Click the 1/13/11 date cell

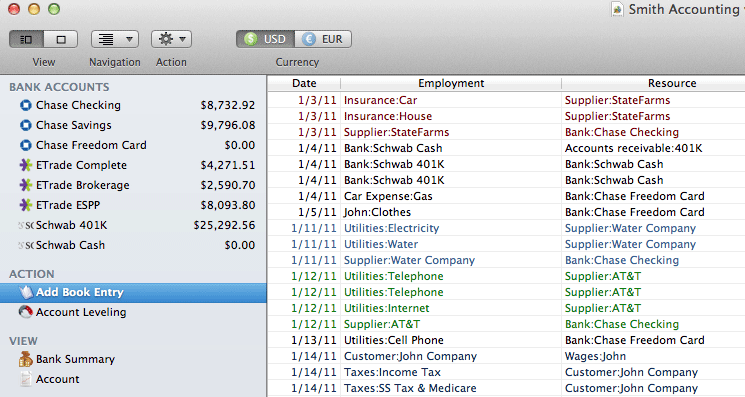(314, 340)
